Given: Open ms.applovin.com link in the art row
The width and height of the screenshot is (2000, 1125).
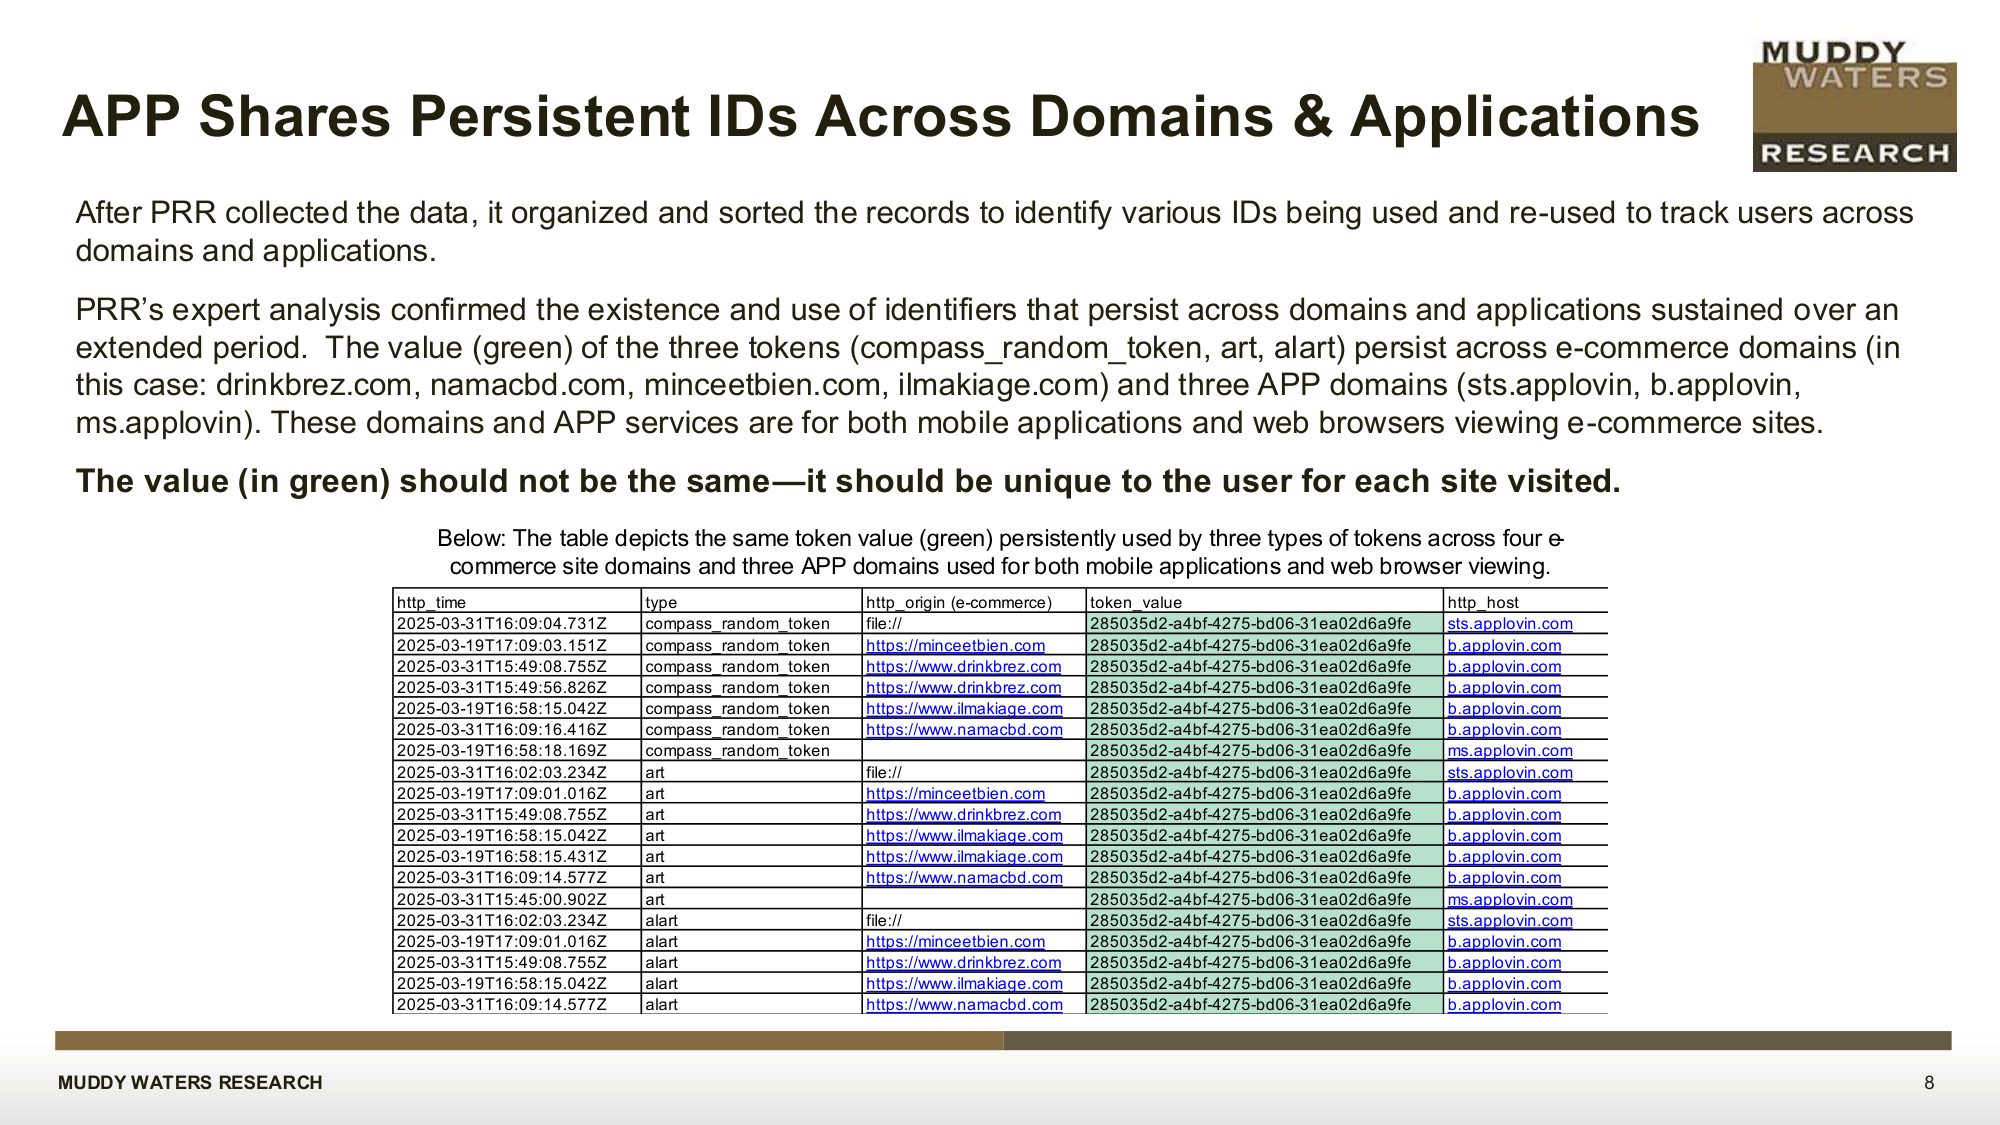Looking at the screenshot, I should pos(1509,900).
